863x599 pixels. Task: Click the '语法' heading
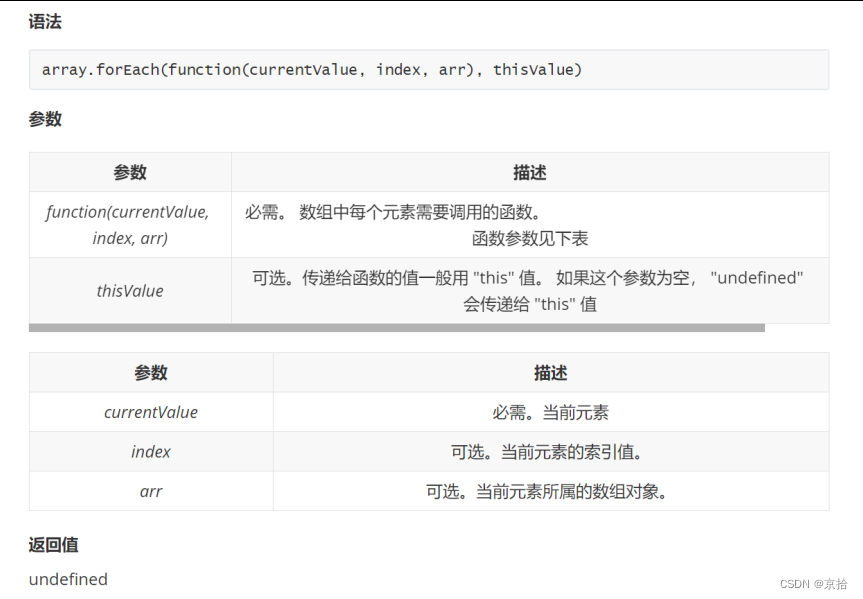click(x=45, y=22)
